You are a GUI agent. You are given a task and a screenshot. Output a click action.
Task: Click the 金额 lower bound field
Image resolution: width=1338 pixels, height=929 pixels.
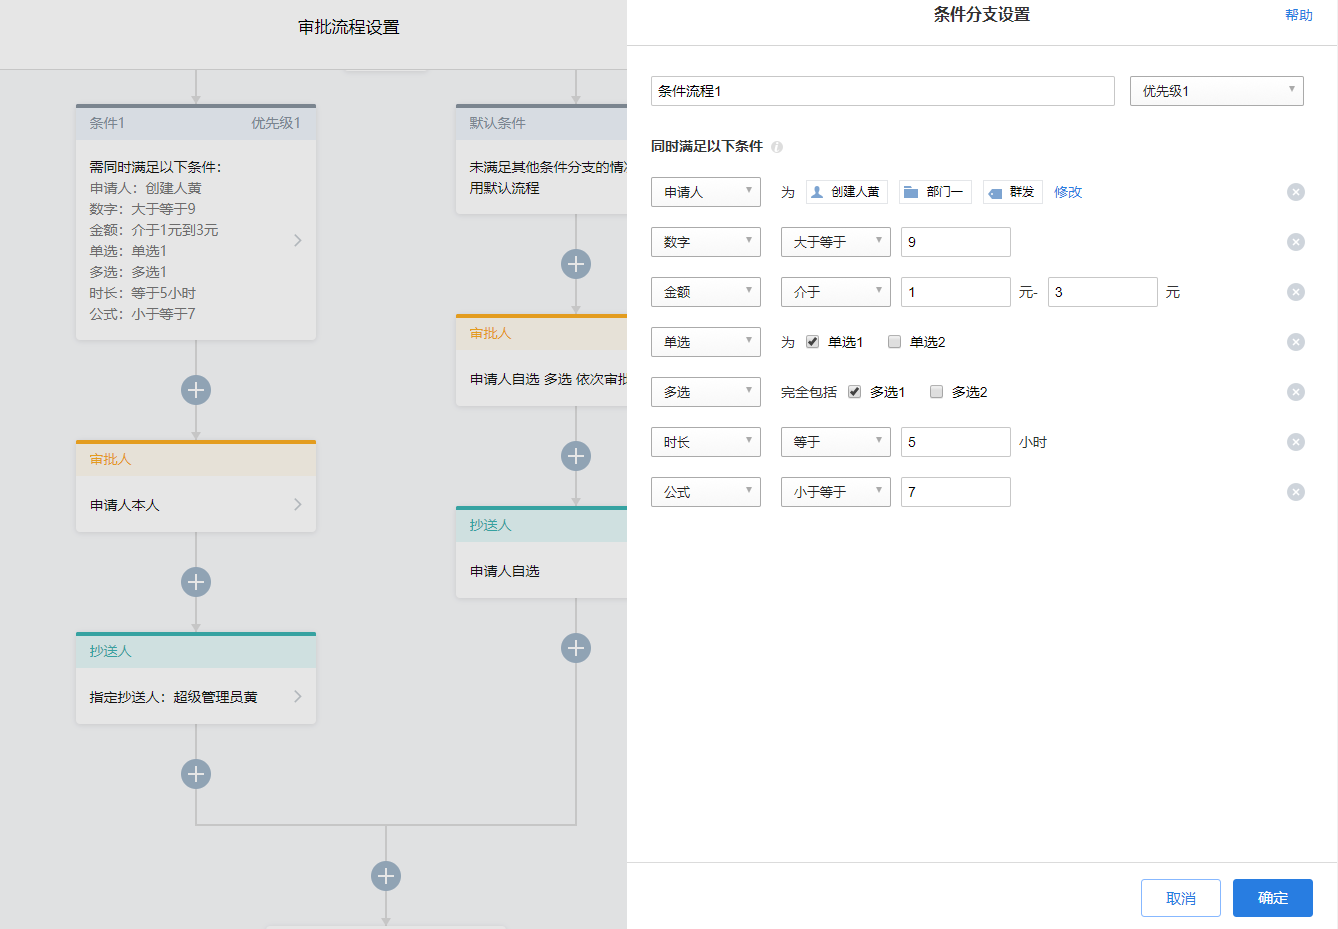pos(956,292)
